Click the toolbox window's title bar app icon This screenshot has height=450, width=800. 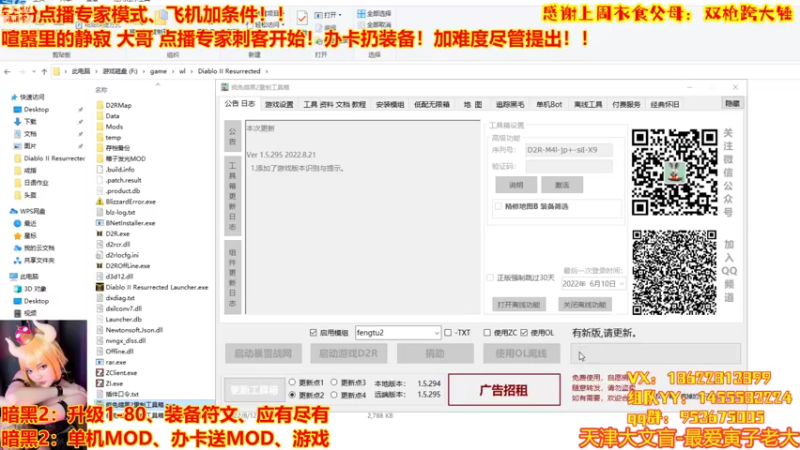point(224,87)
